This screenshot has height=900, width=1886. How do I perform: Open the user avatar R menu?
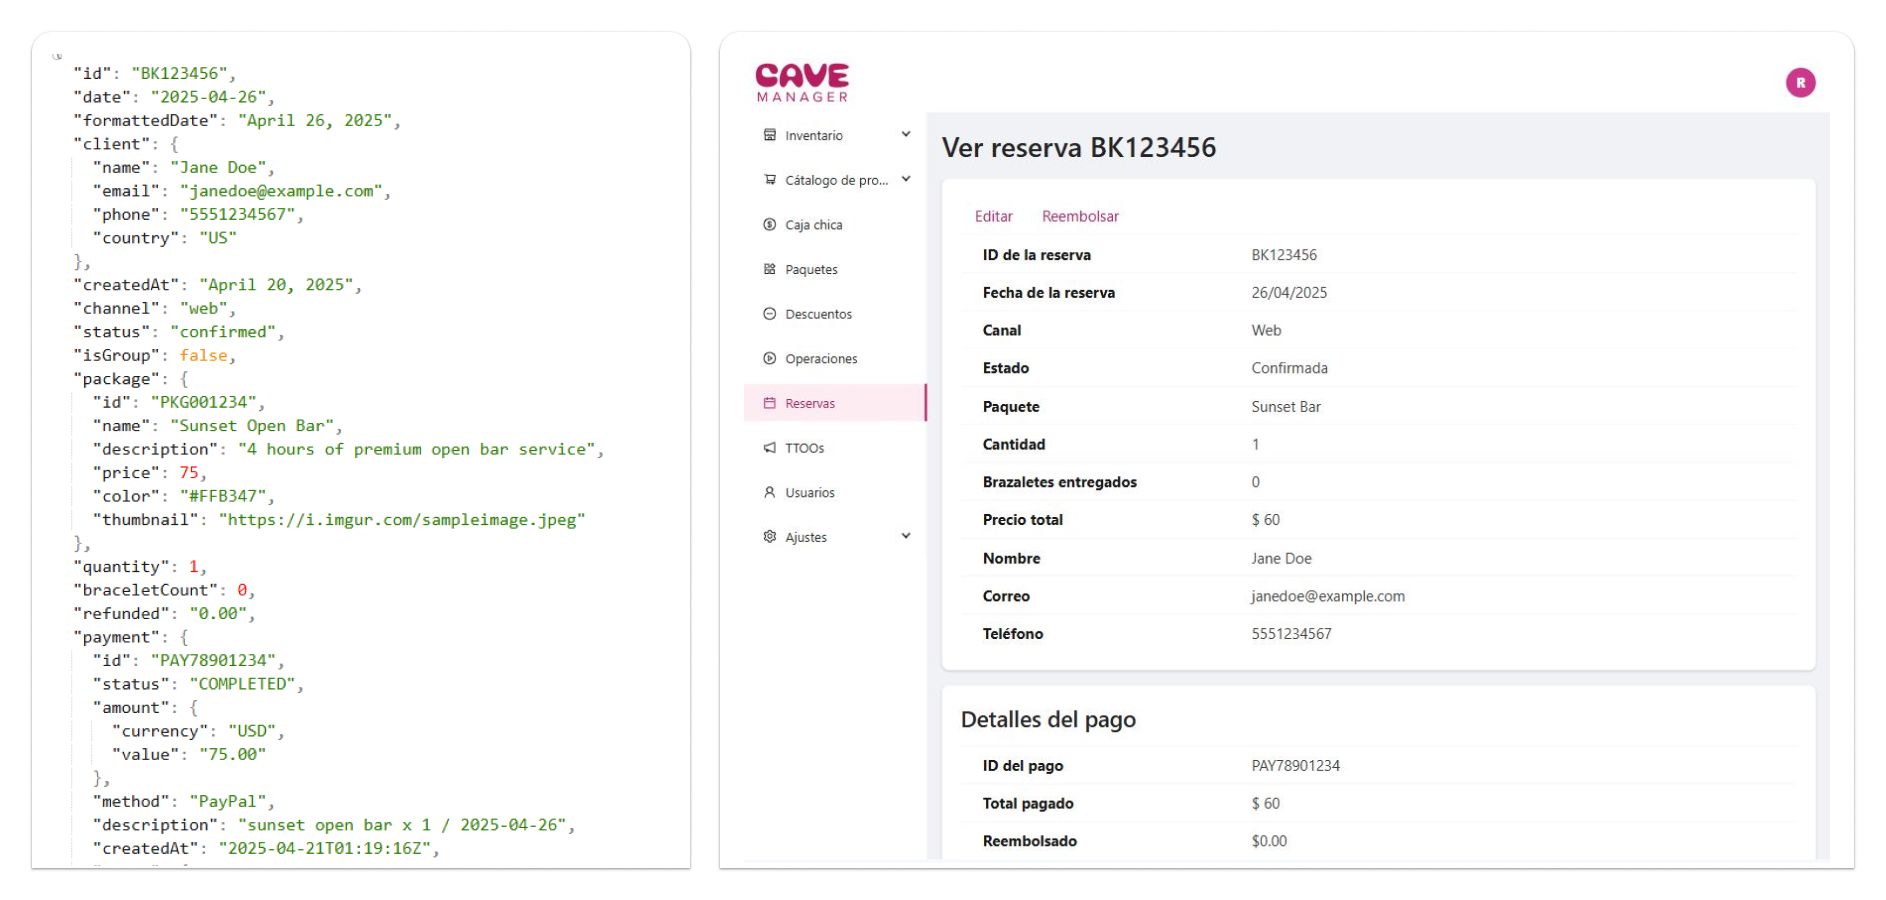coord(1800,83)
